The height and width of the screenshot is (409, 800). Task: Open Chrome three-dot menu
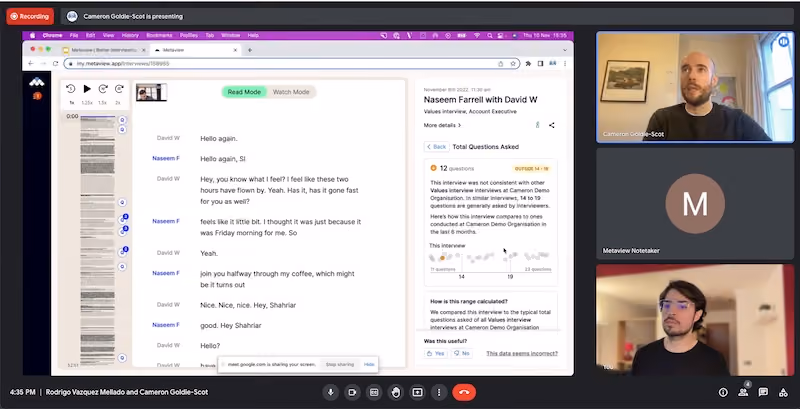click(565, 64)
